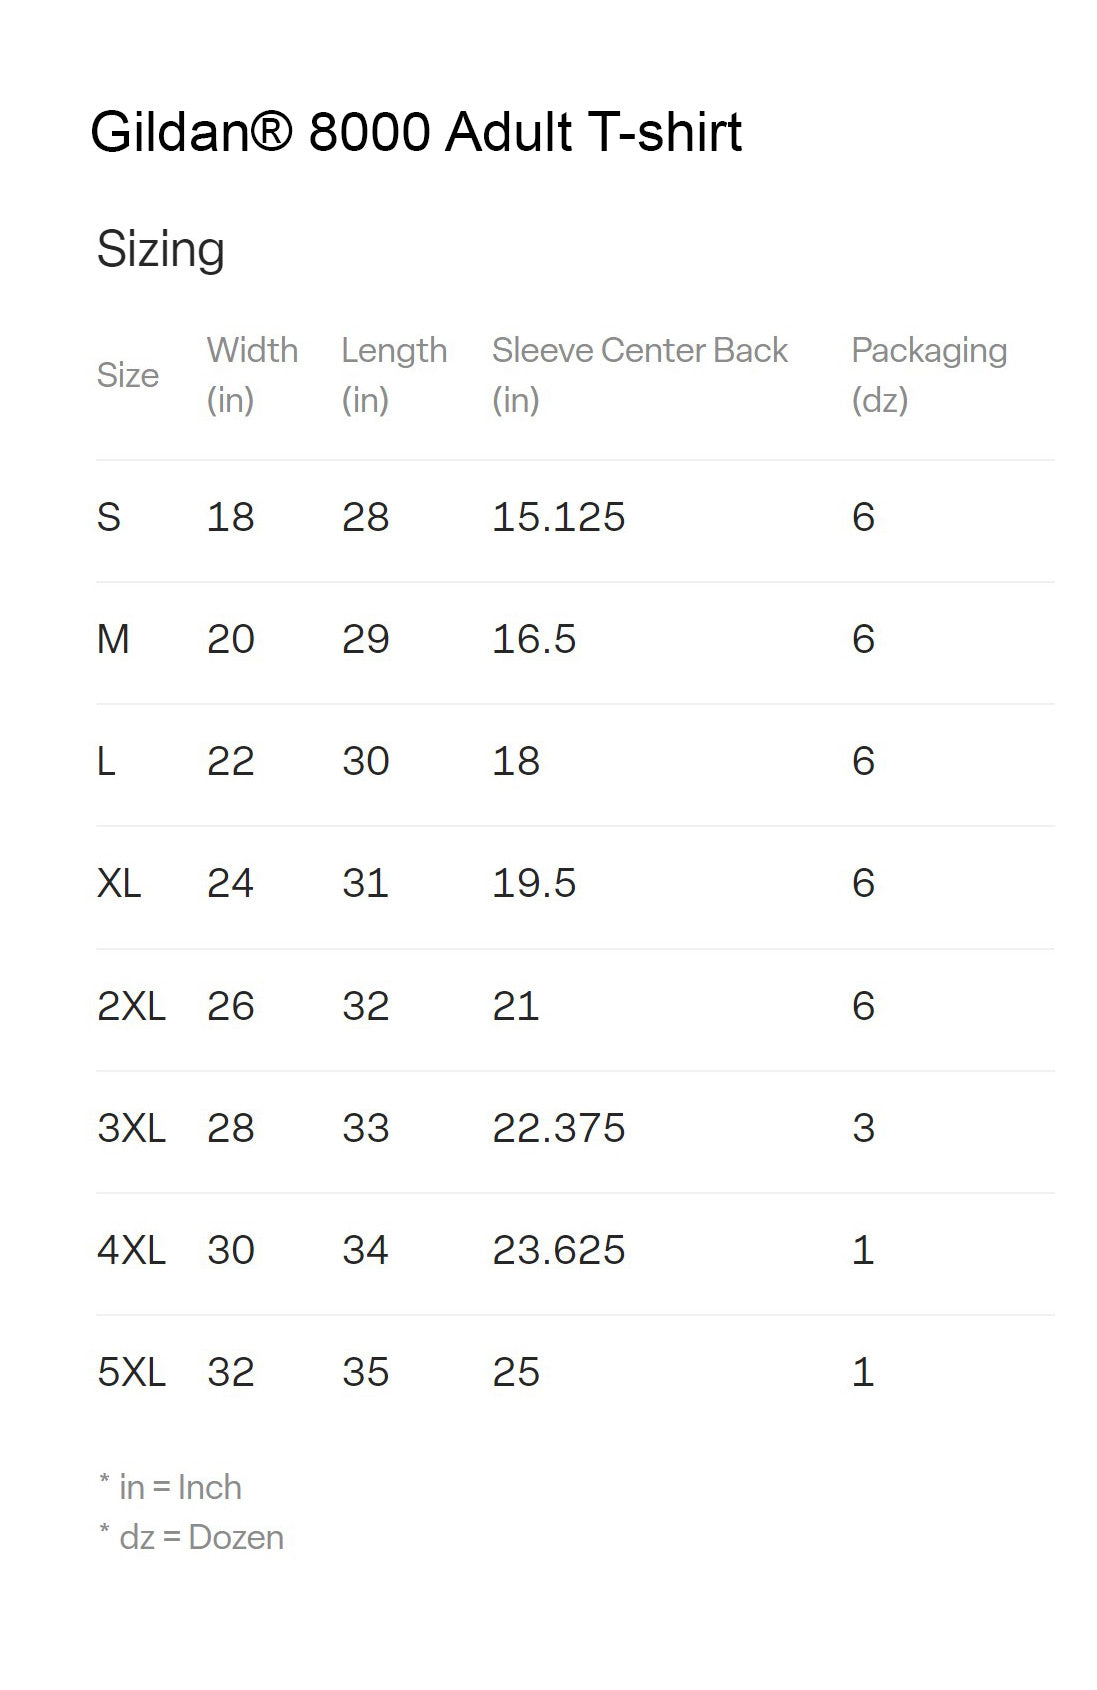
Task: Click the 4XL size row label
Action: click(x=131, y=1250)
